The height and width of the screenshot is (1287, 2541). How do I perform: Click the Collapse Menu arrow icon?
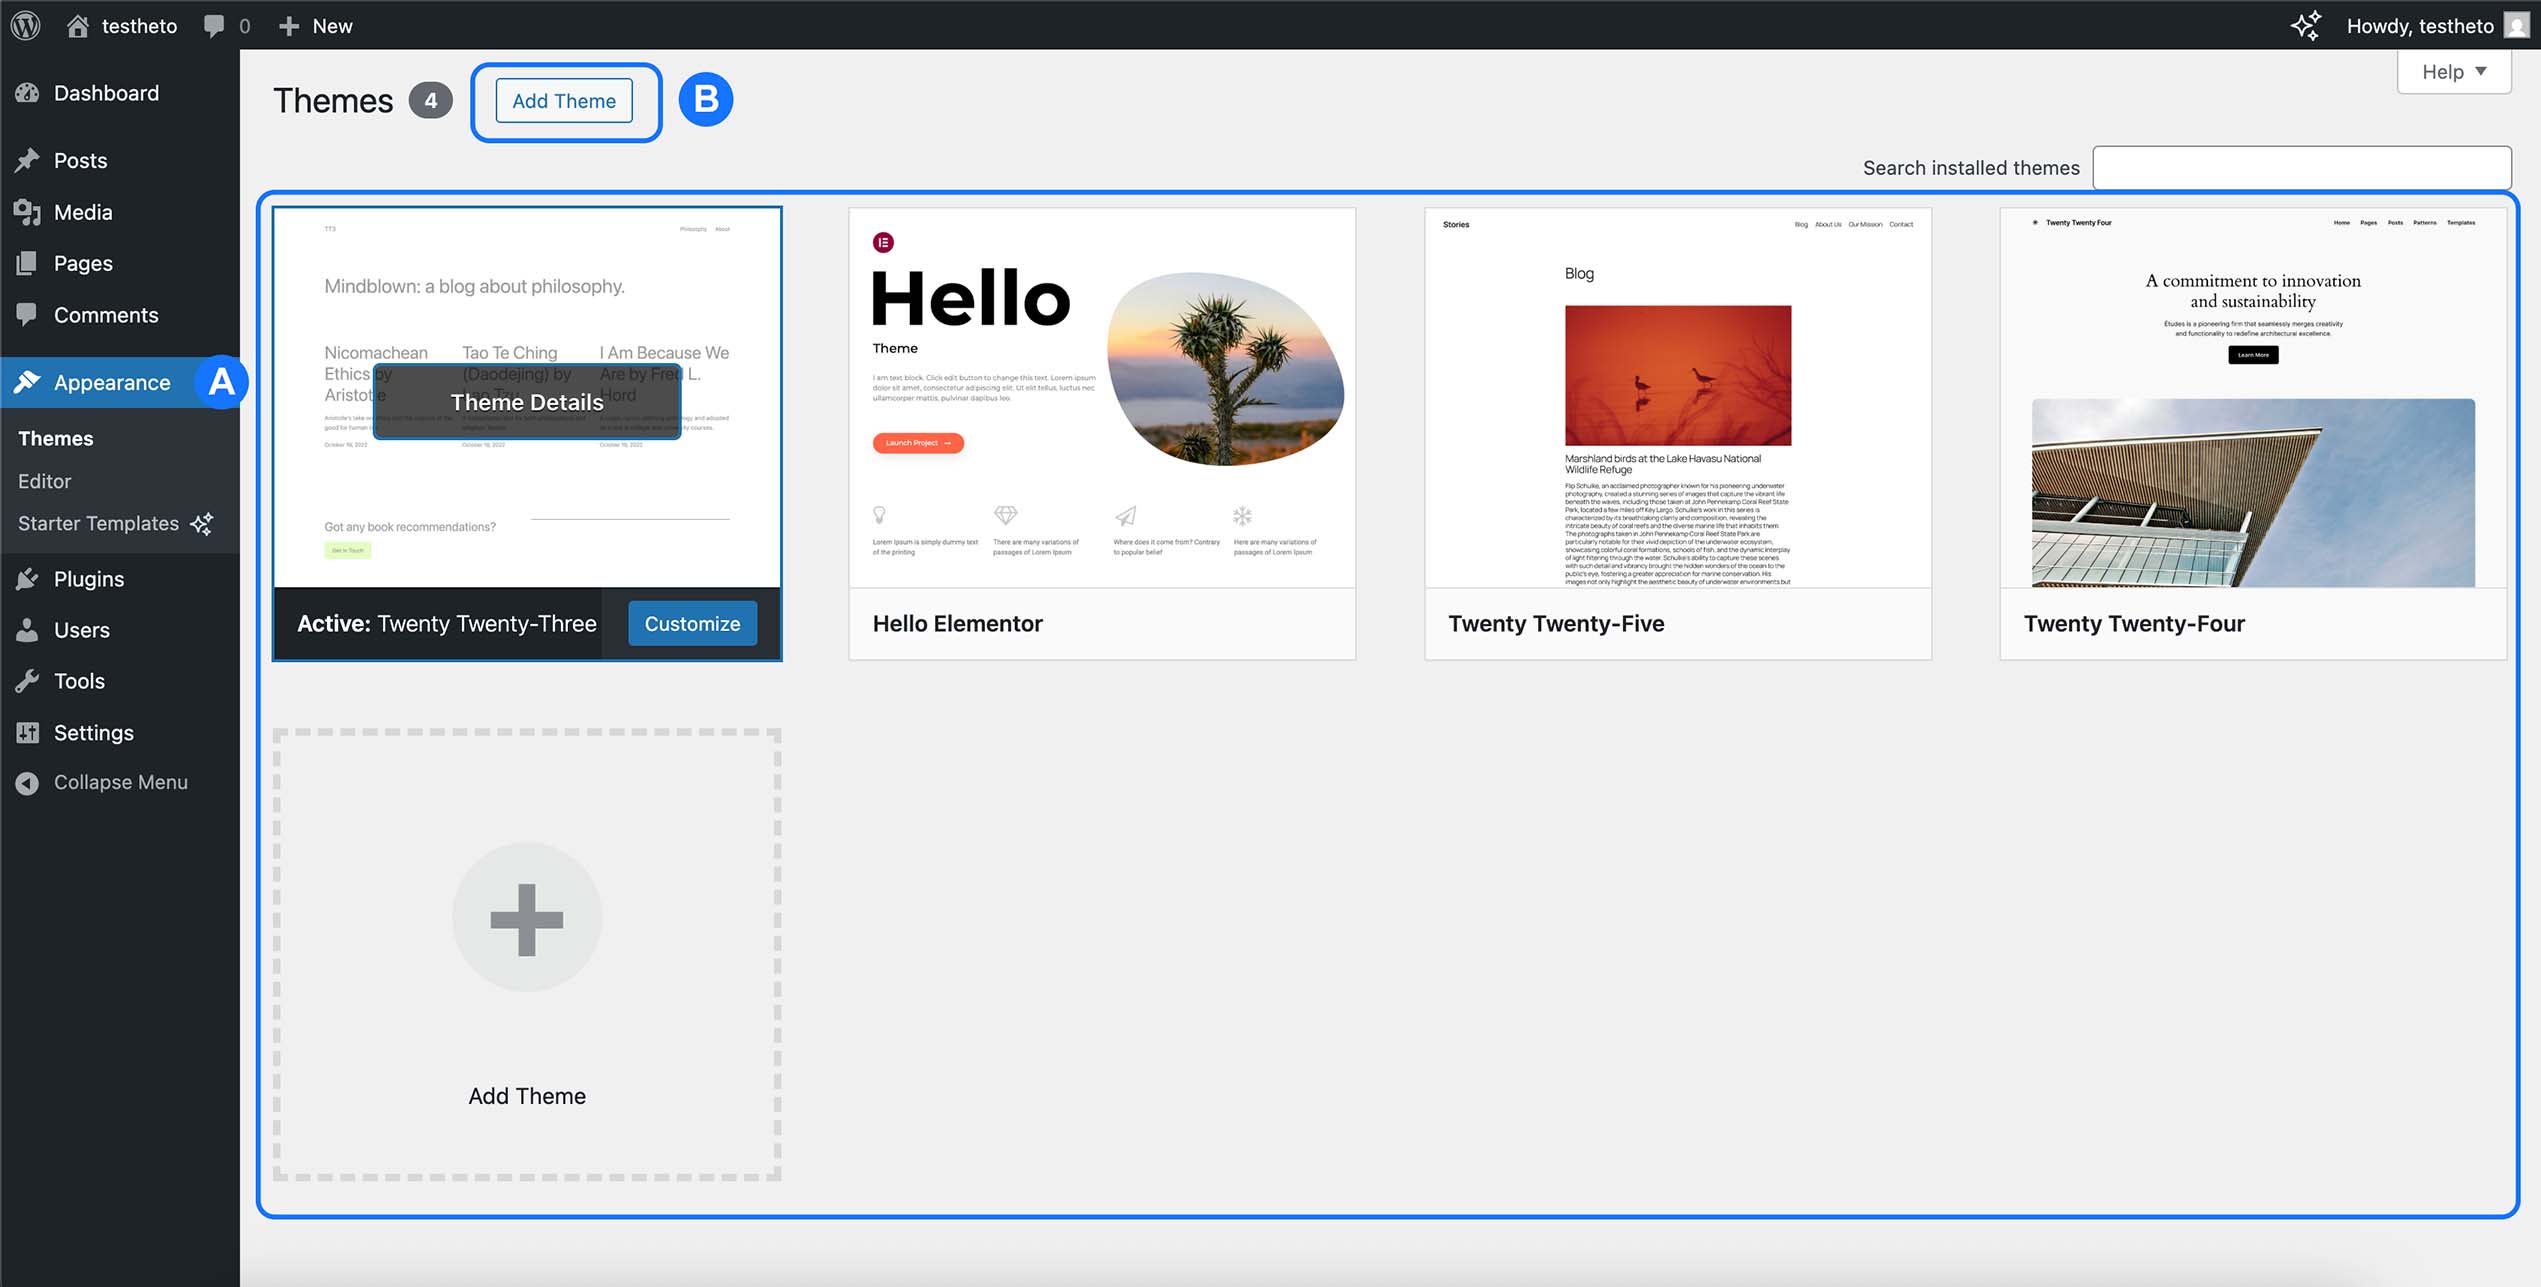pos(28,783)
